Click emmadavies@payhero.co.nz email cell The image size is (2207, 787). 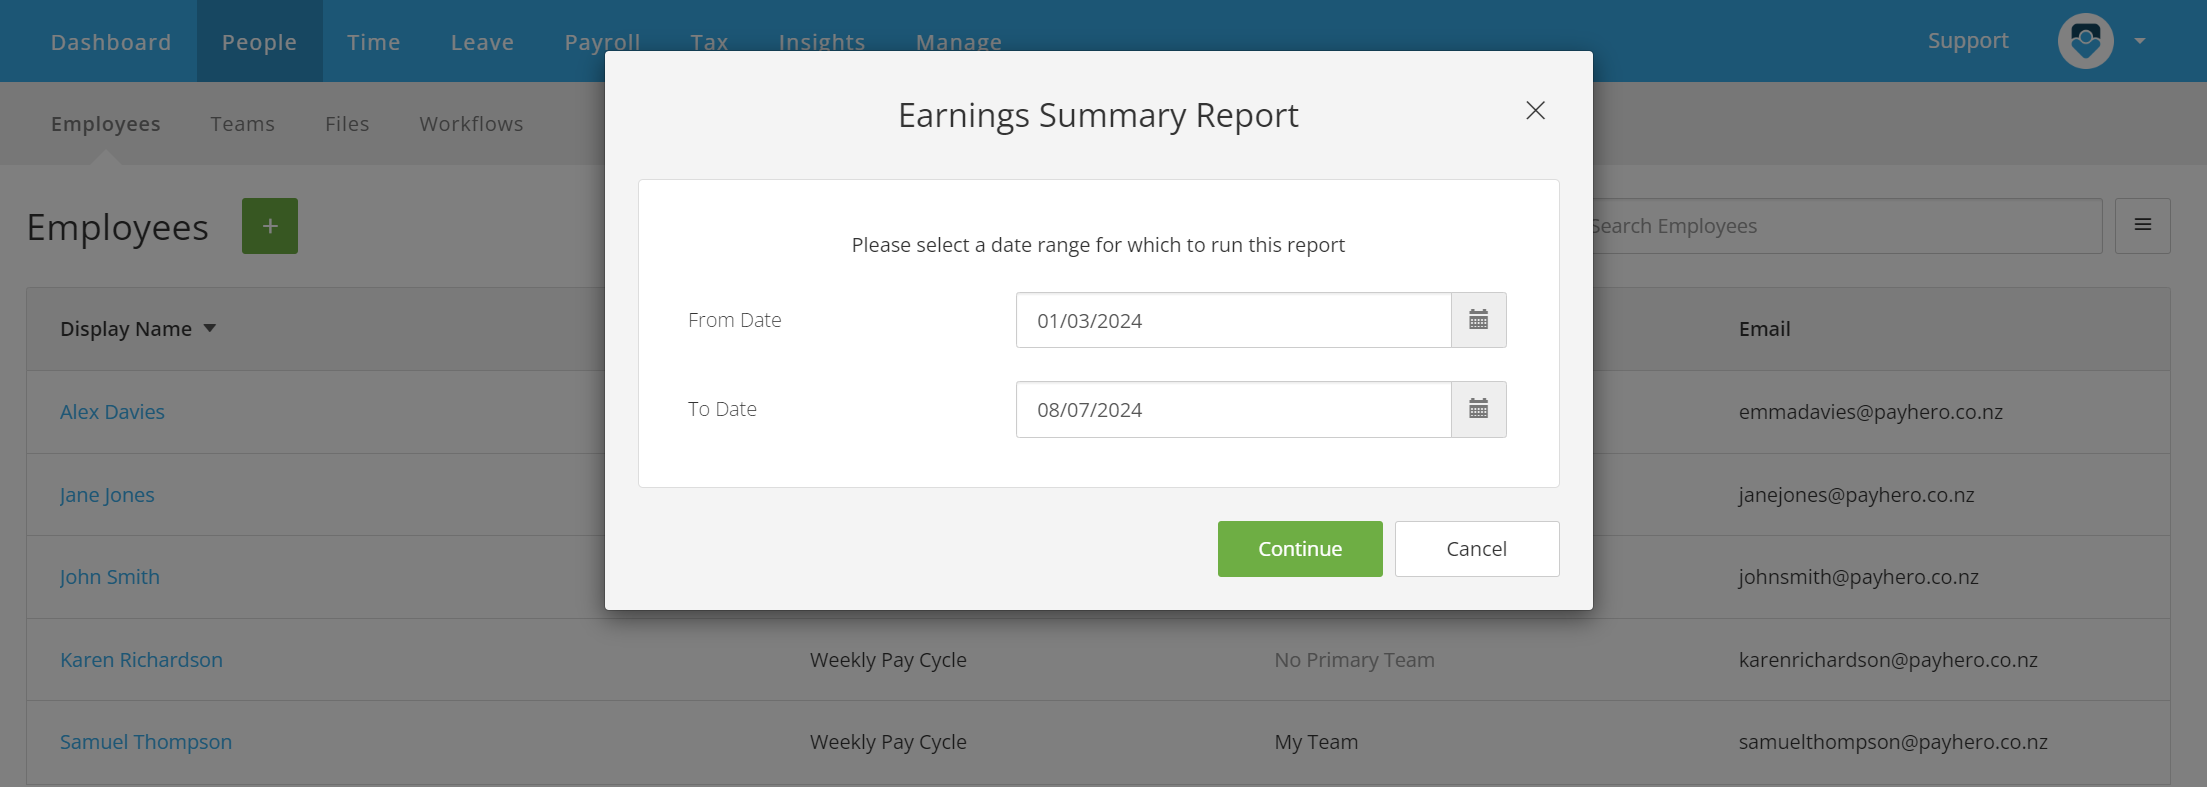1871,412
